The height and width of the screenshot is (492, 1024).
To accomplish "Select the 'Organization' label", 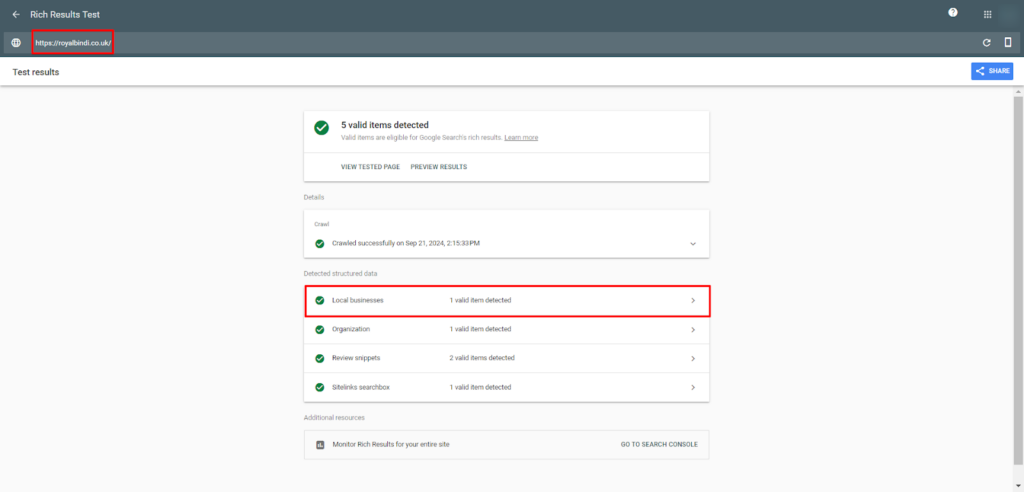I will click(x=351, y=329).
